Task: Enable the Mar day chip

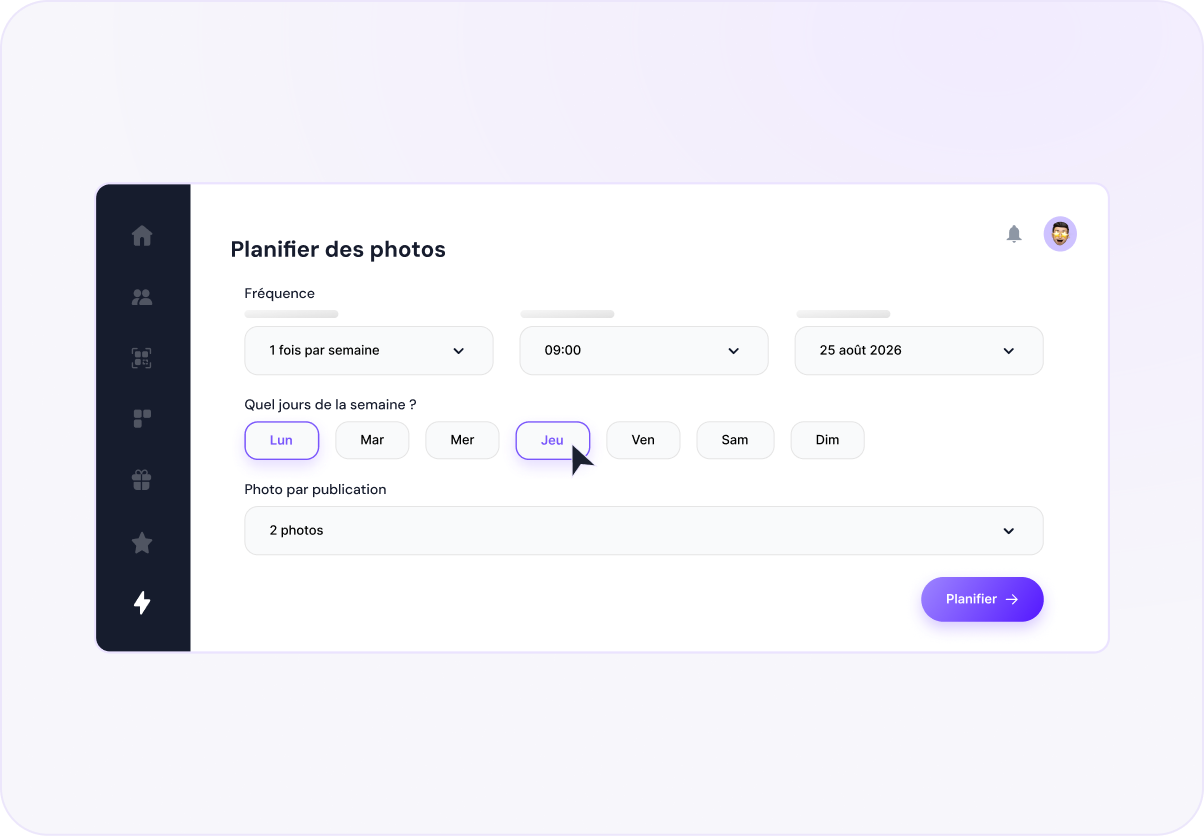Action: pyautogui.click(x=372, y=440)
